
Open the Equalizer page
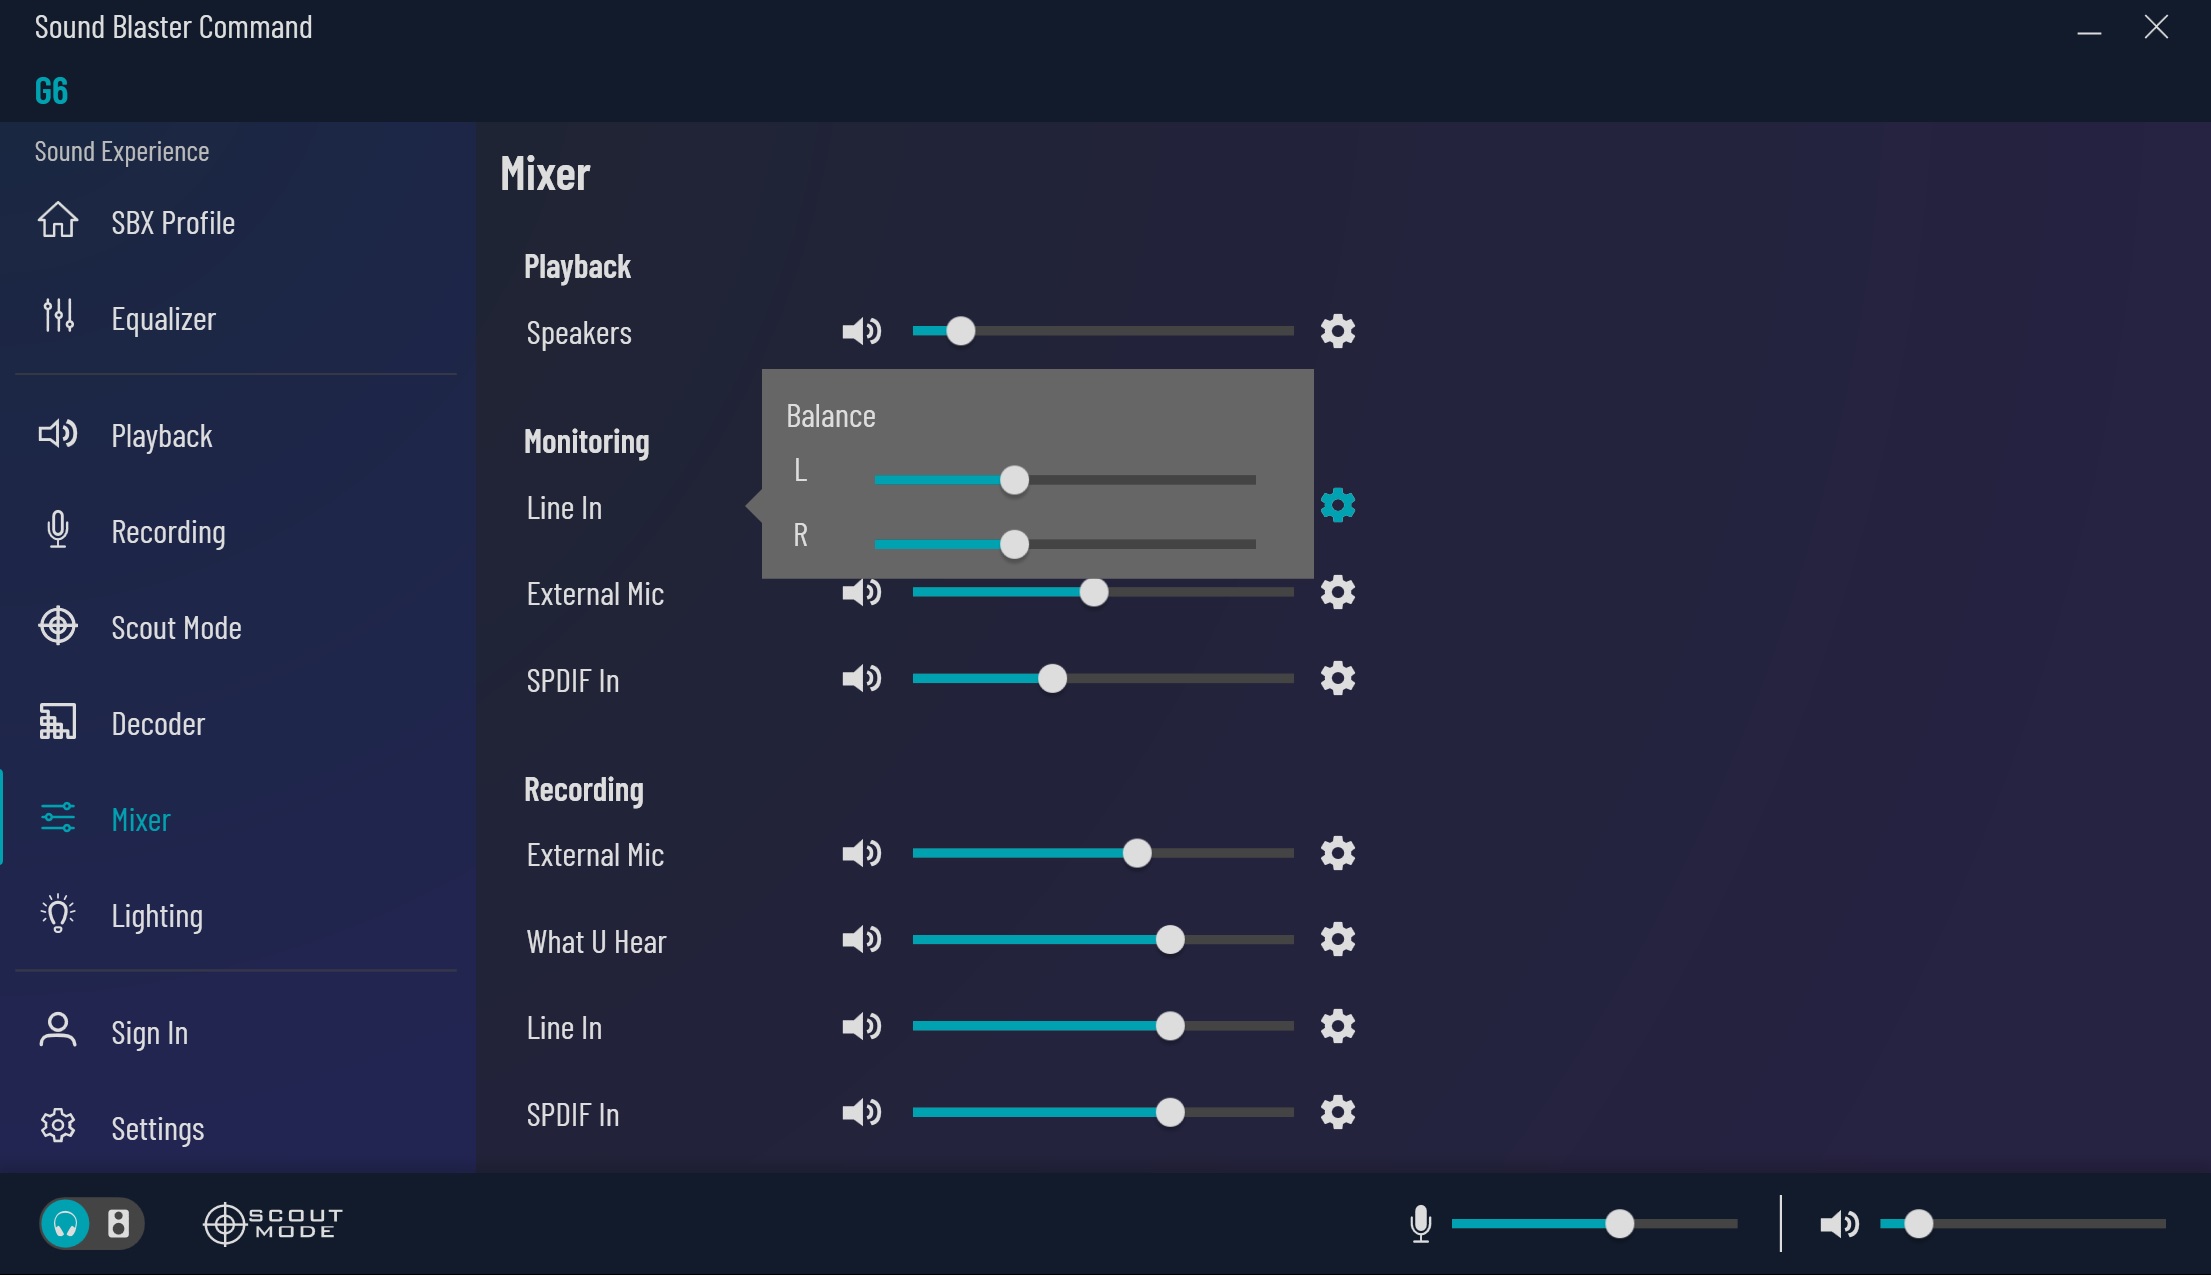coord(164,318)
